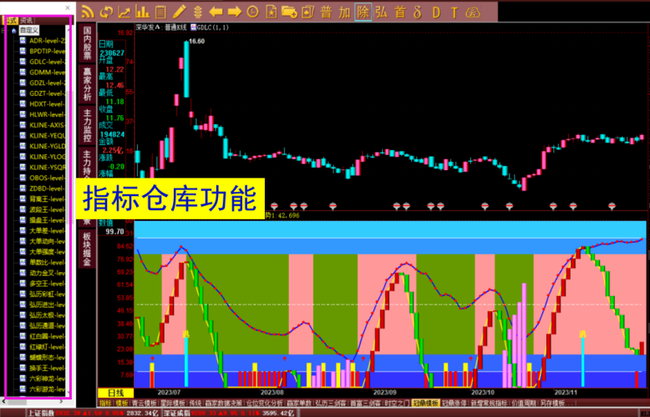650x417 pixels.
Task: Select the KLINE-YGLD indicator in tree
Action: 47,146
